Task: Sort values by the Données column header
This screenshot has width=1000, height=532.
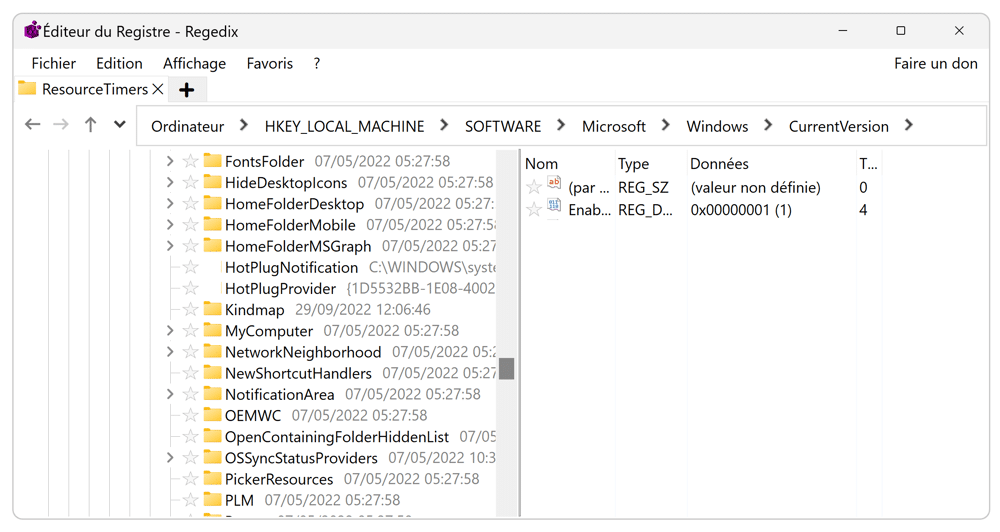Action: coord(719,164)
